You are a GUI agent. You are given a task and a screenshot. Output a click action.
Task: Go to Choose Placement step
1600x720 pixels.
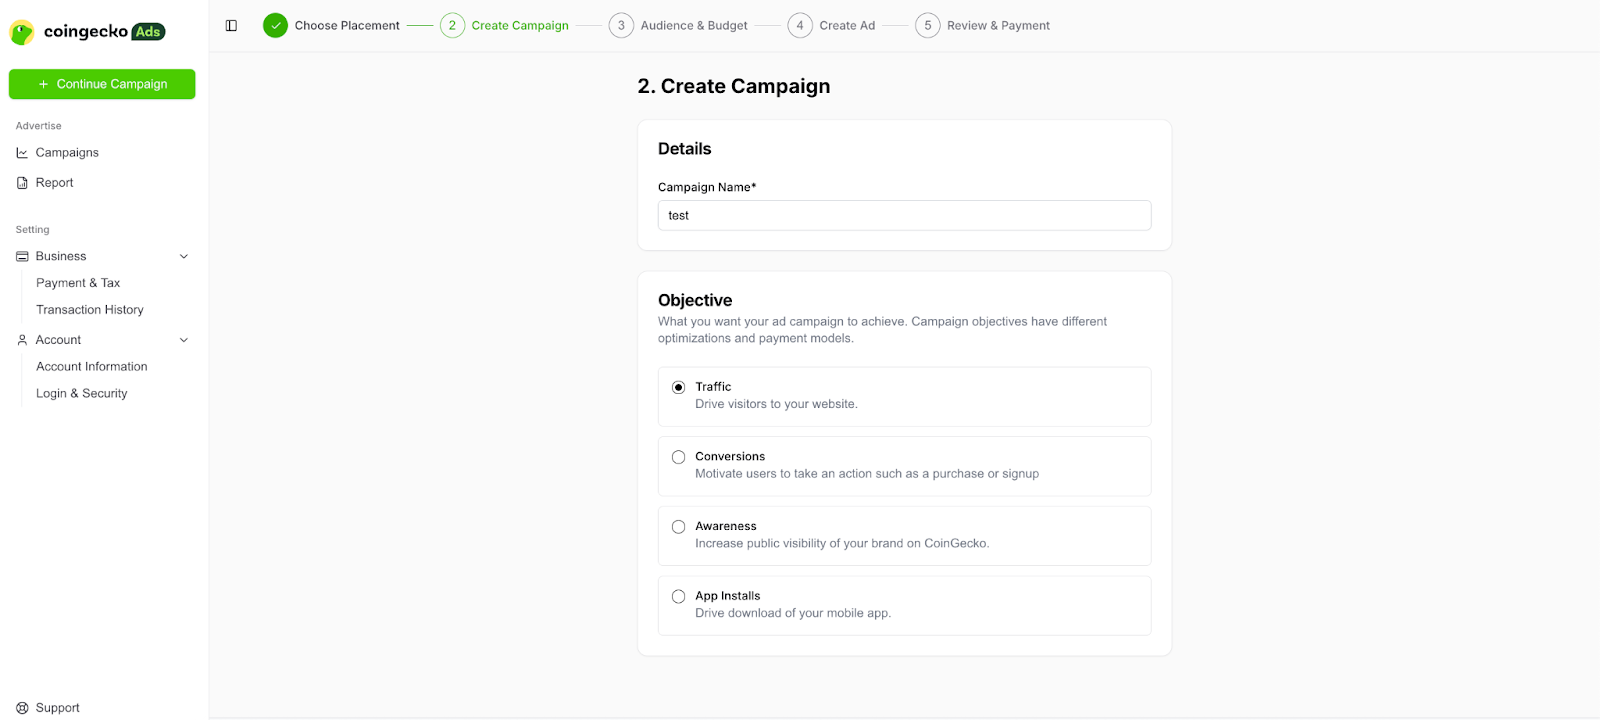347,26
